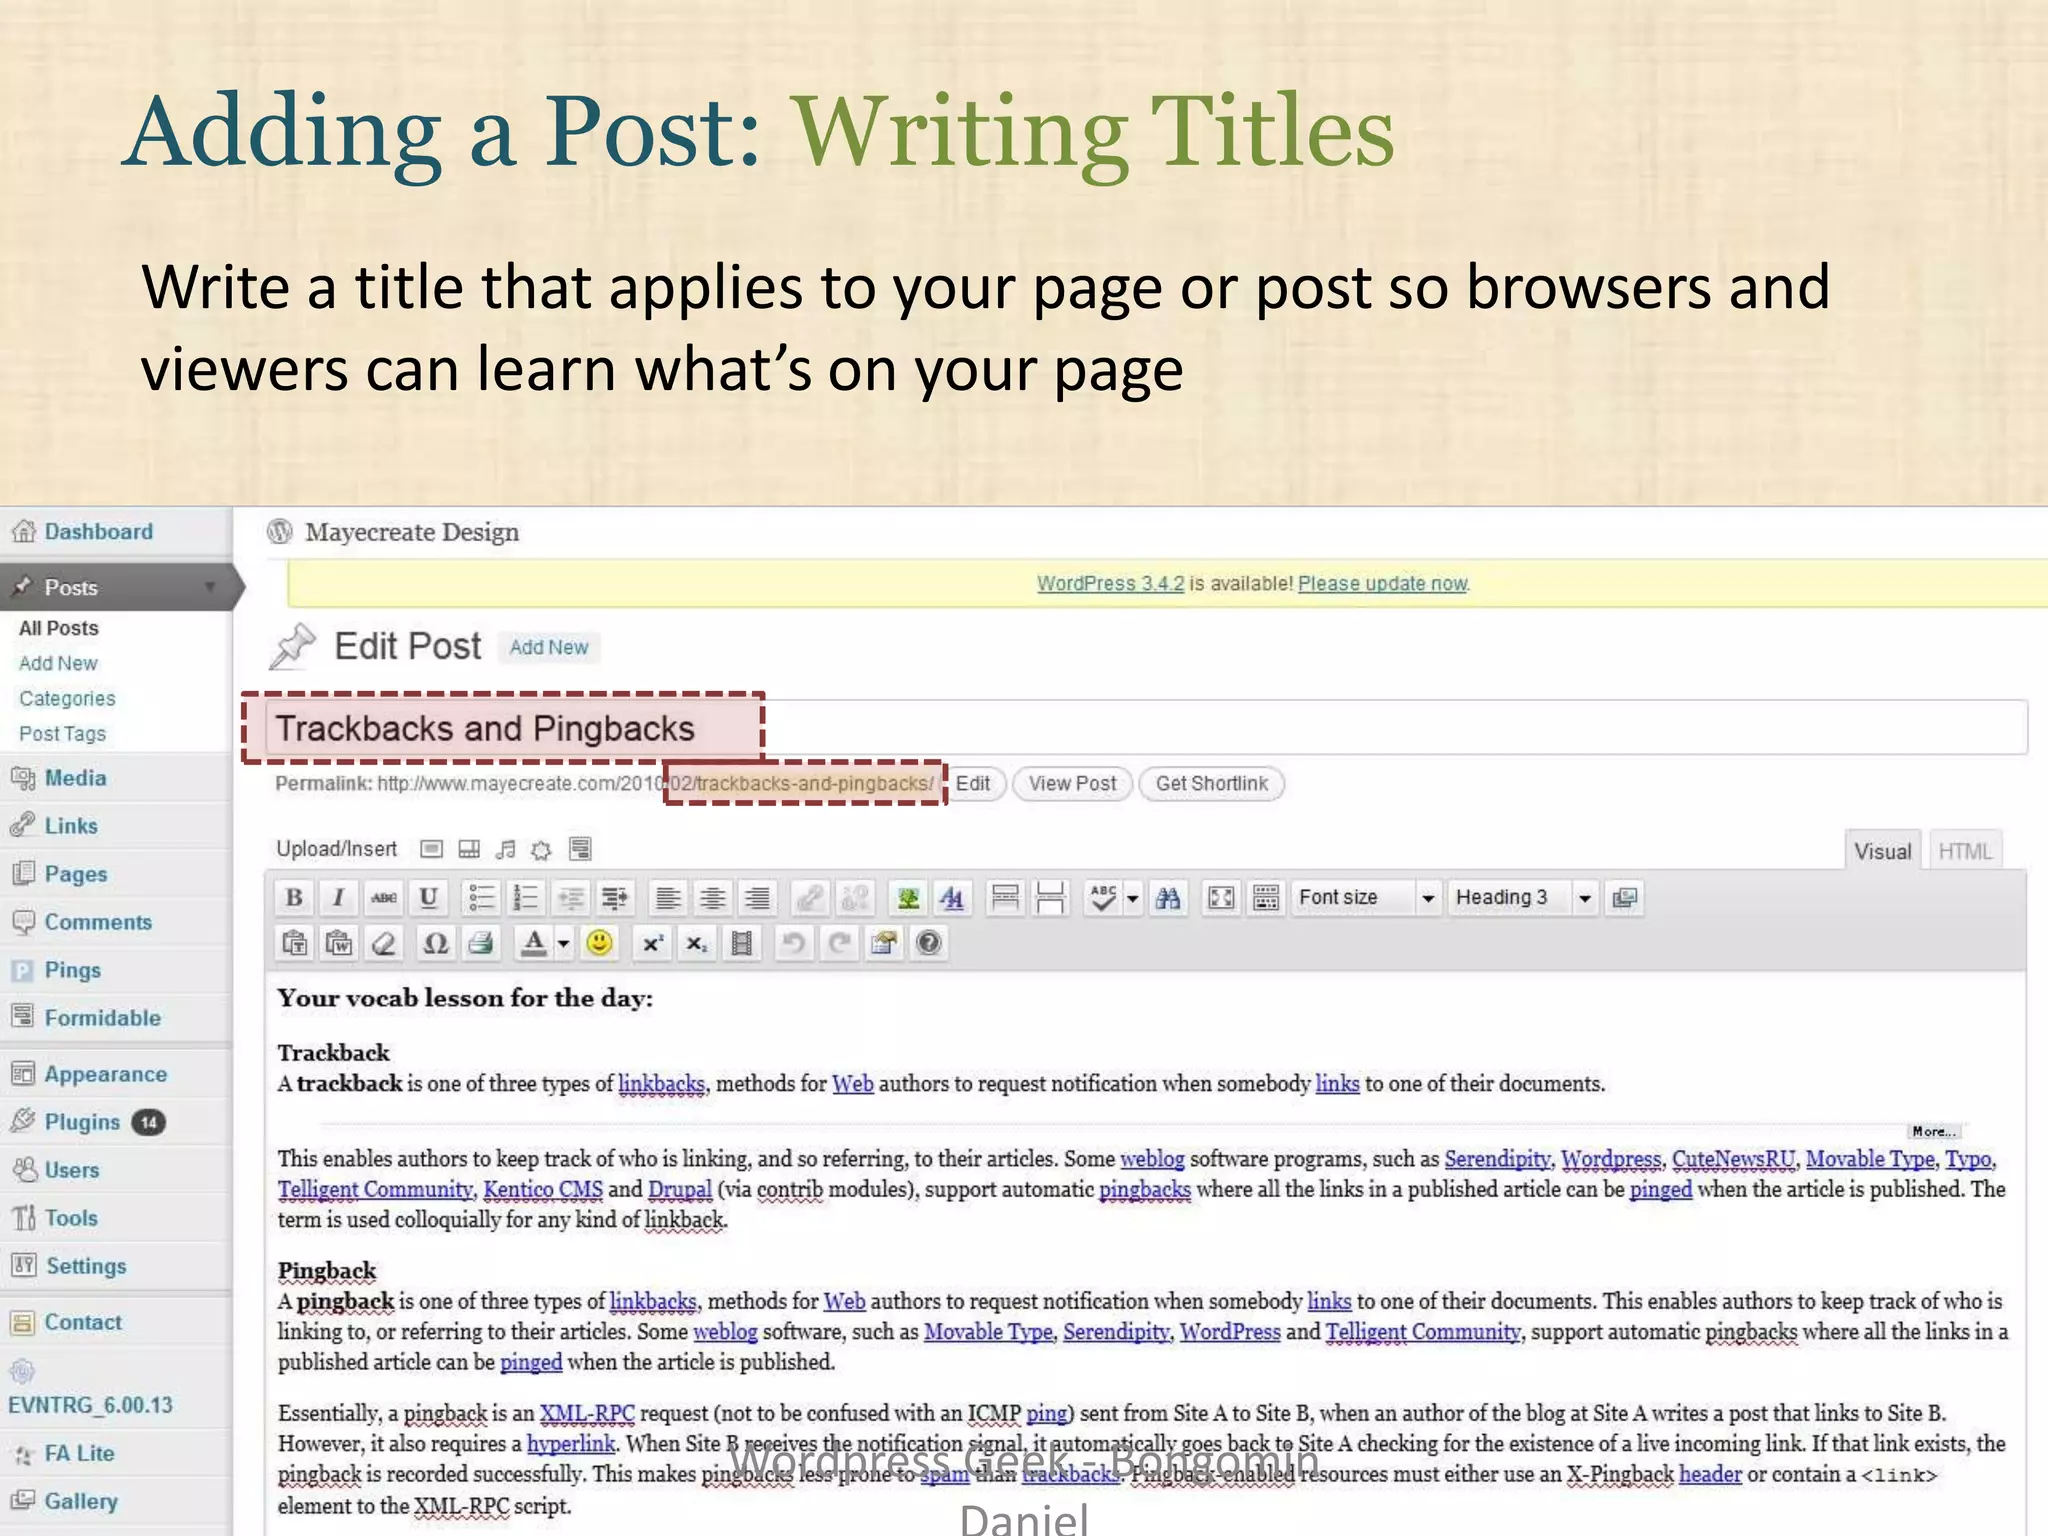2048x1536 pixels.
Task: Toggle italic formatting
Action: click(339, 897)
